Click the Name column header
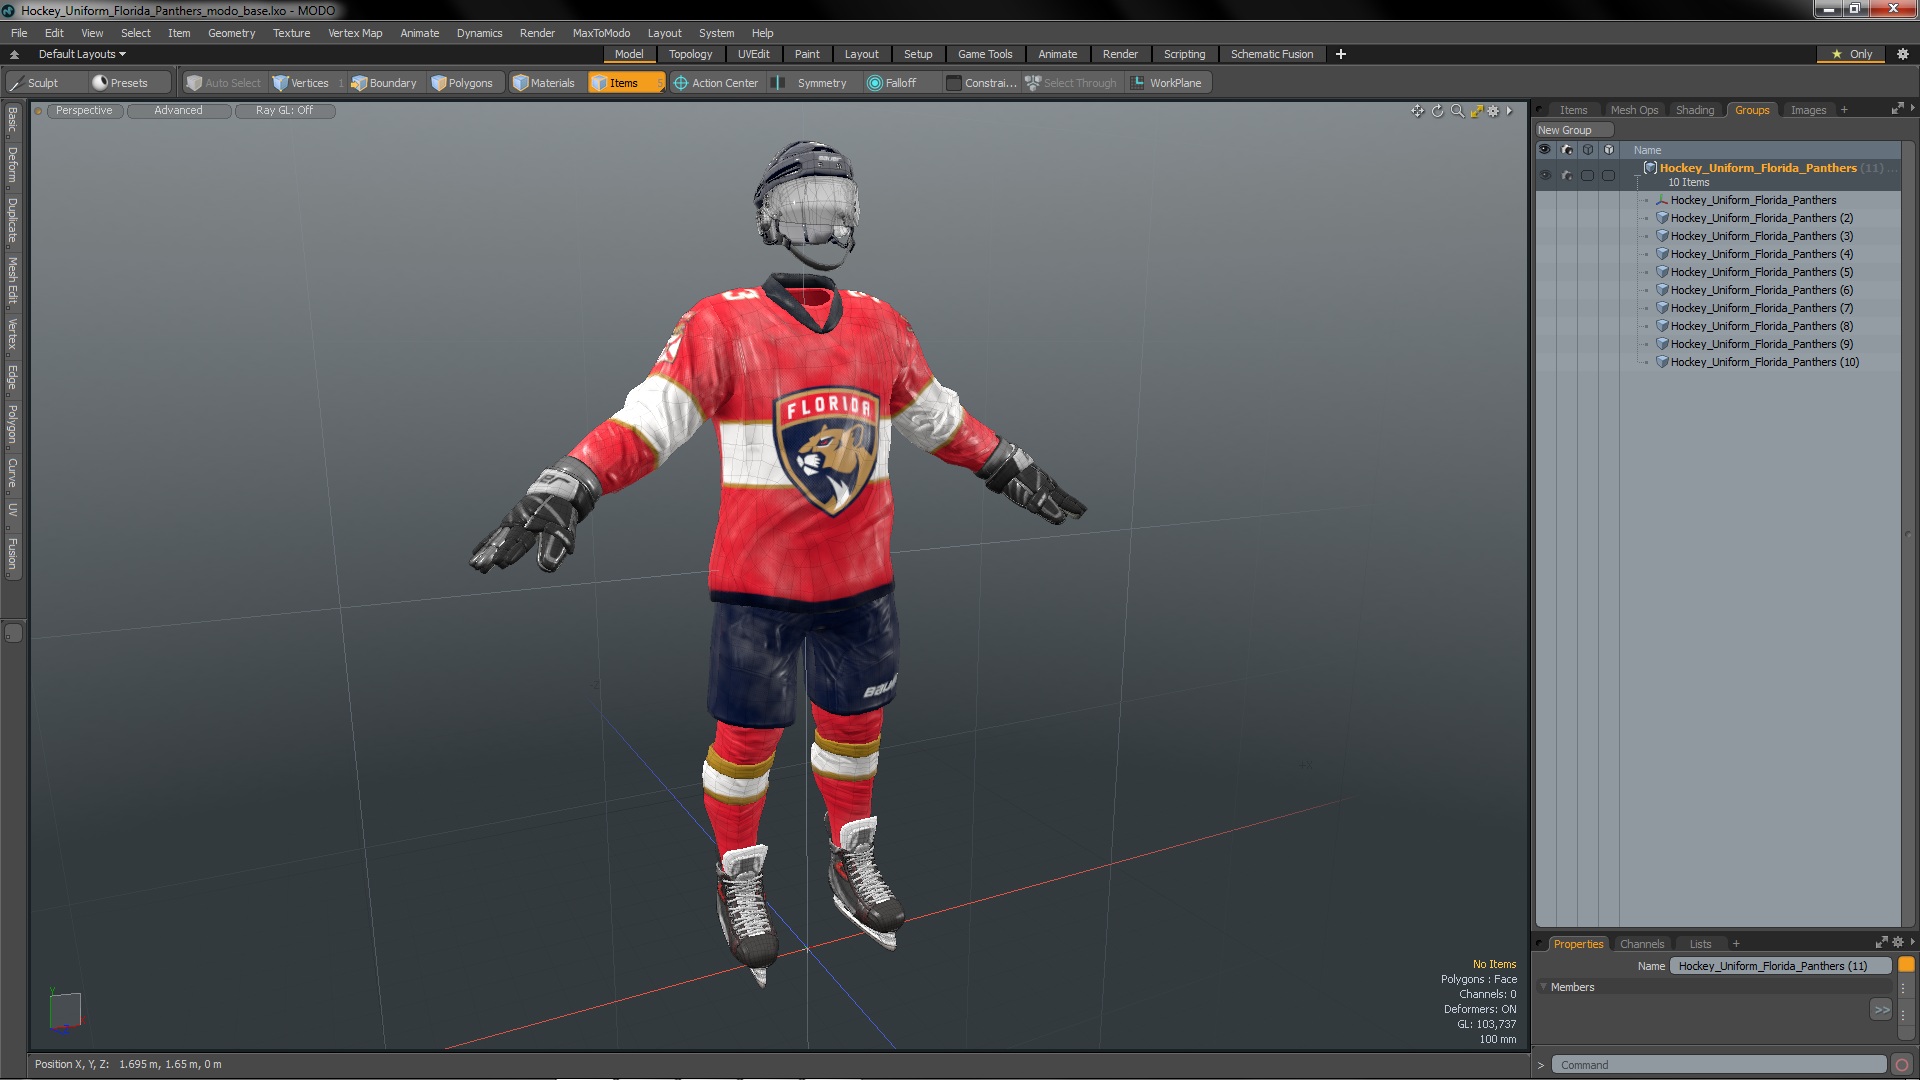Image resolution: width=1920 pixels, height=1080 pixels. pyautogui.click(x=1647, y=150)
